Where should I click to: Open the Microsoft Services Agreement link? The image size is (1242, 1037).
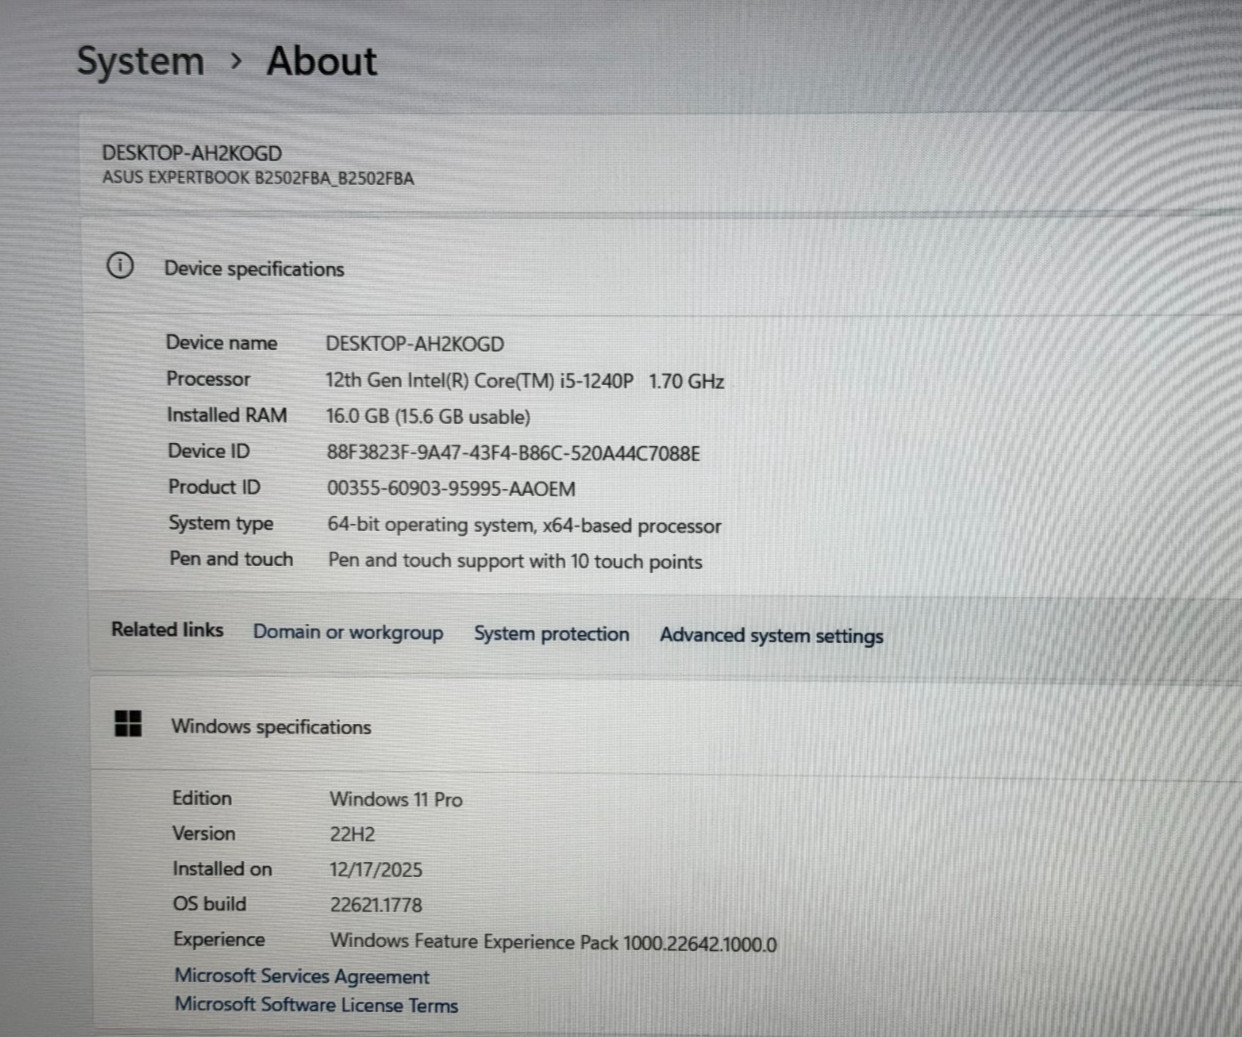[302, 976]
